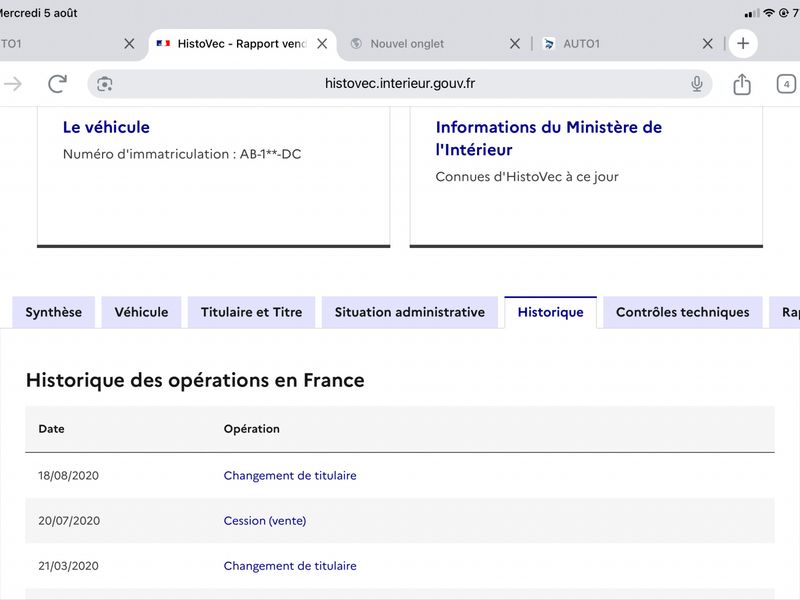Close the rightmost AUTO1 tab
This screenshot has height=600, width=800.
(x=708, y=44)
